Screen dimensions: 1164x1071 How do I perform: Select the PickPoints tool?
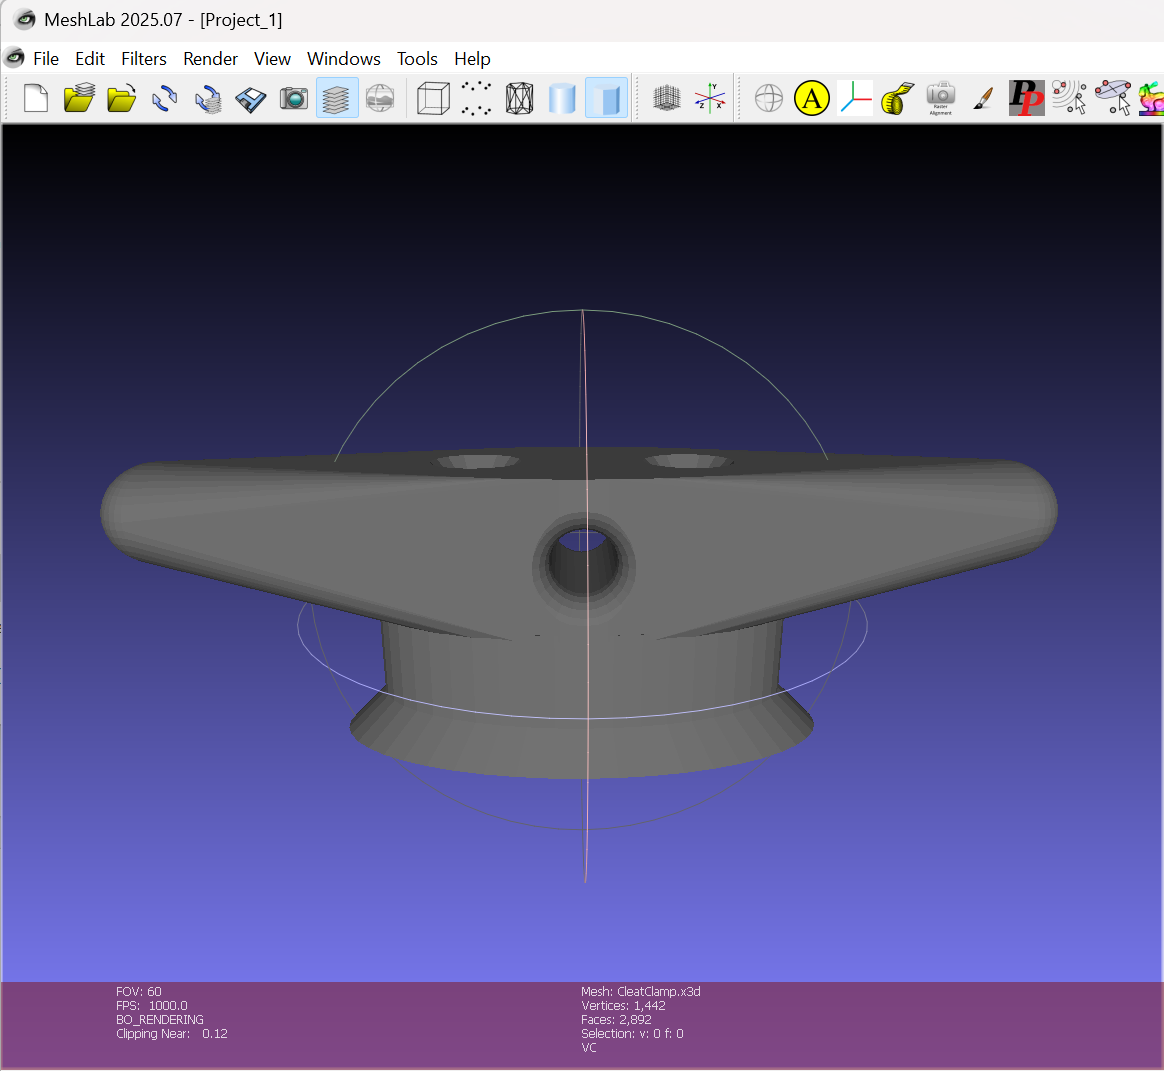click(1026, 98)
